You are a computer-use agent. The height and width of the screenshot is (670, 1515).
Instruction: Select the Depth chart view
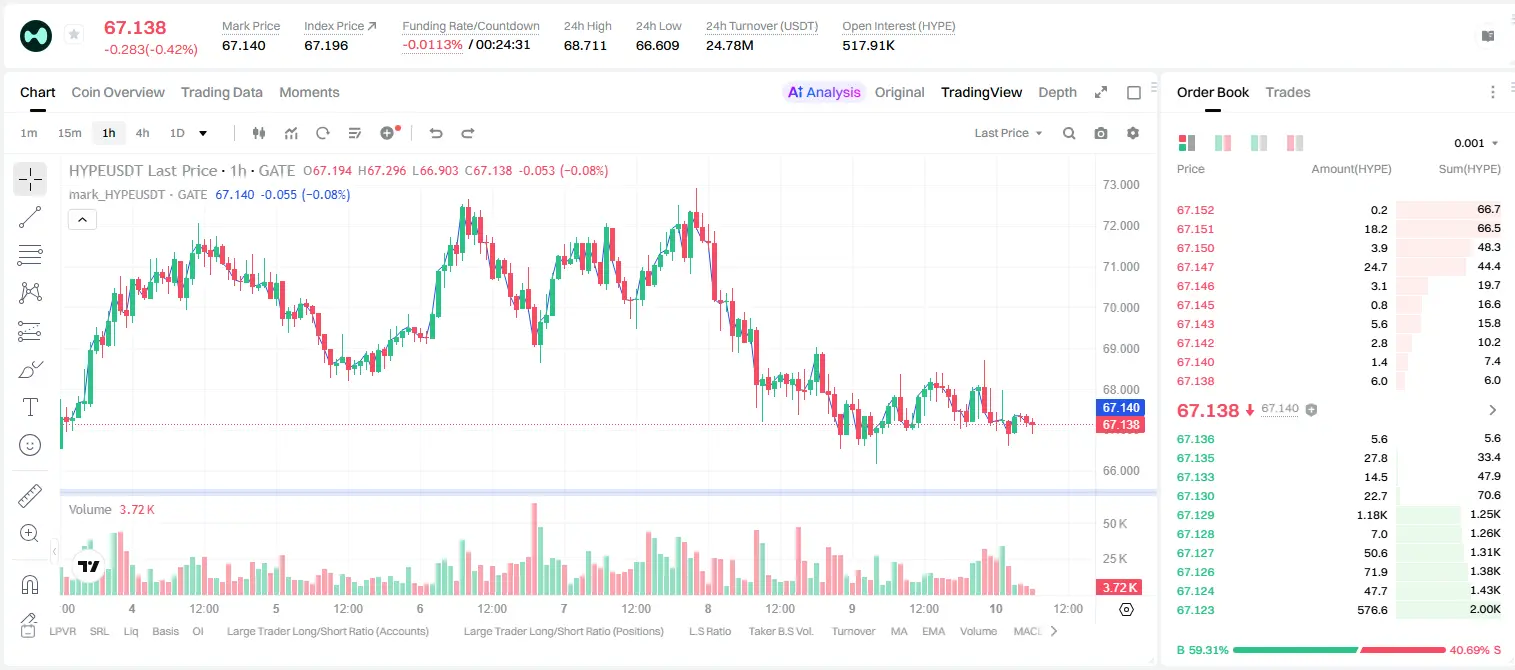click(x=1057, y=92)
